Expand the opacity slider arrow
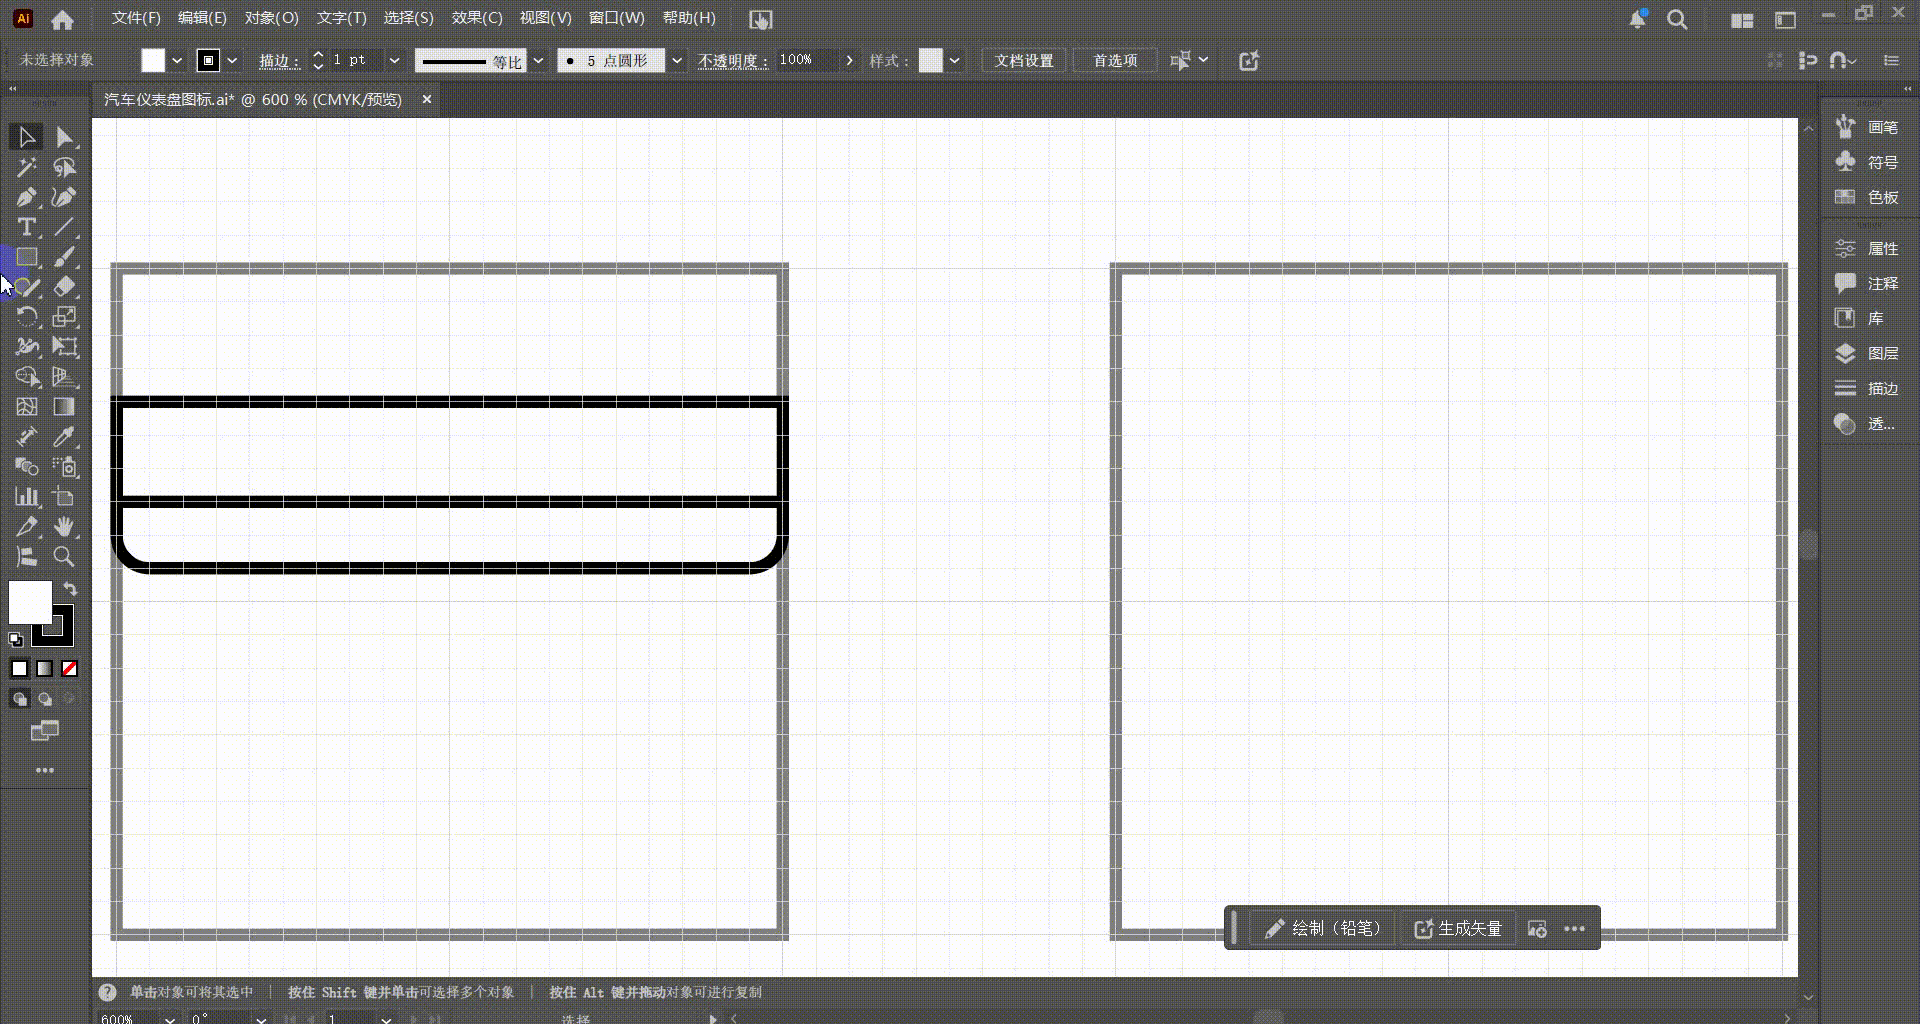Image resolution: width=1920 pixels, height=1024 pixels. point(850,61)
